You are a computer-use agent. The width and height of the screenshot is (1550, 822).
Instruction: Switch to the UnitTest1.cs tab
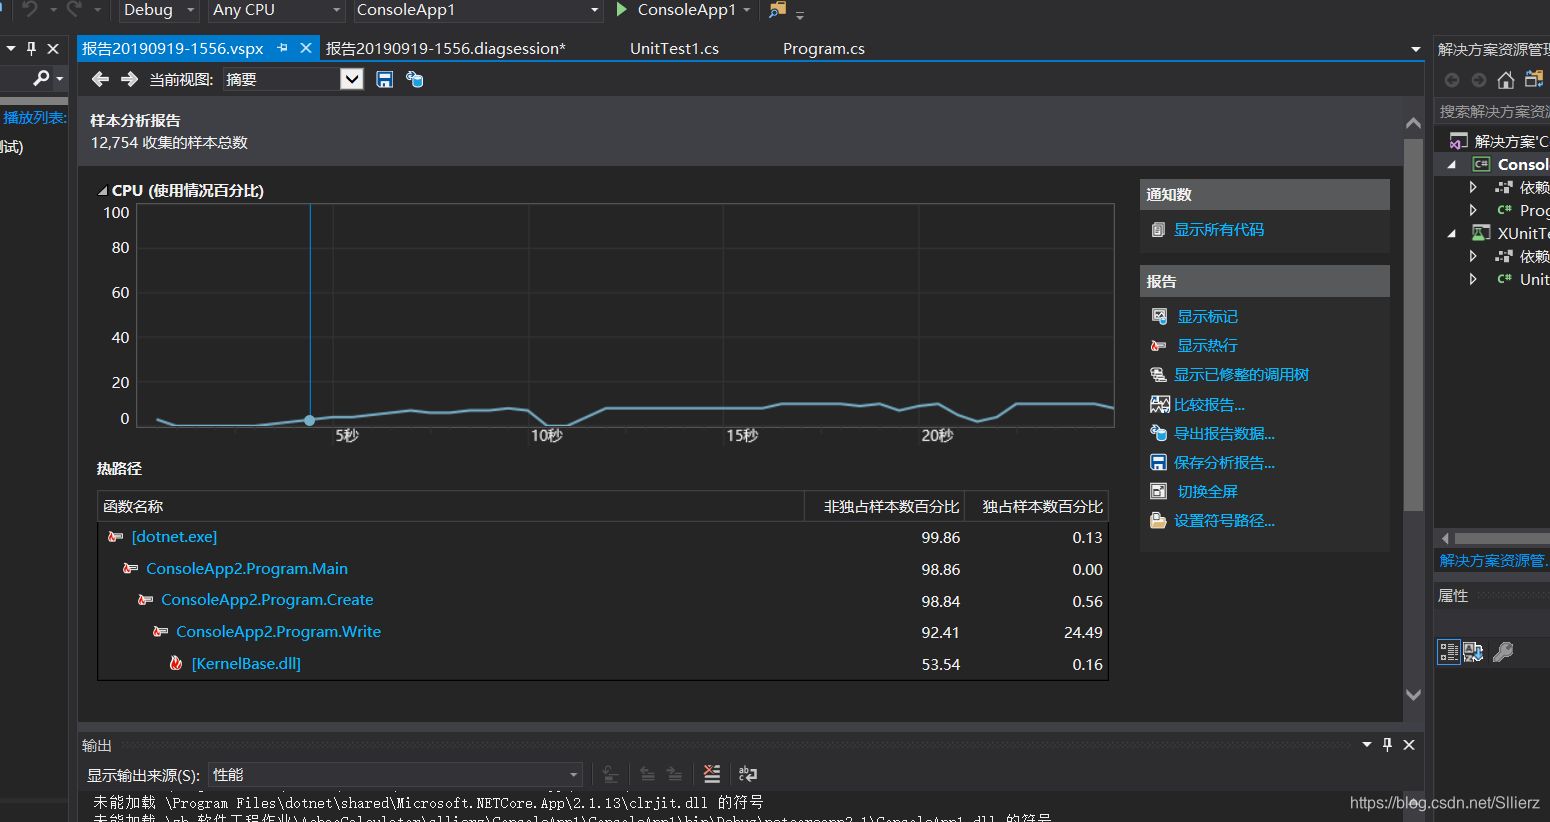[674, 48]
